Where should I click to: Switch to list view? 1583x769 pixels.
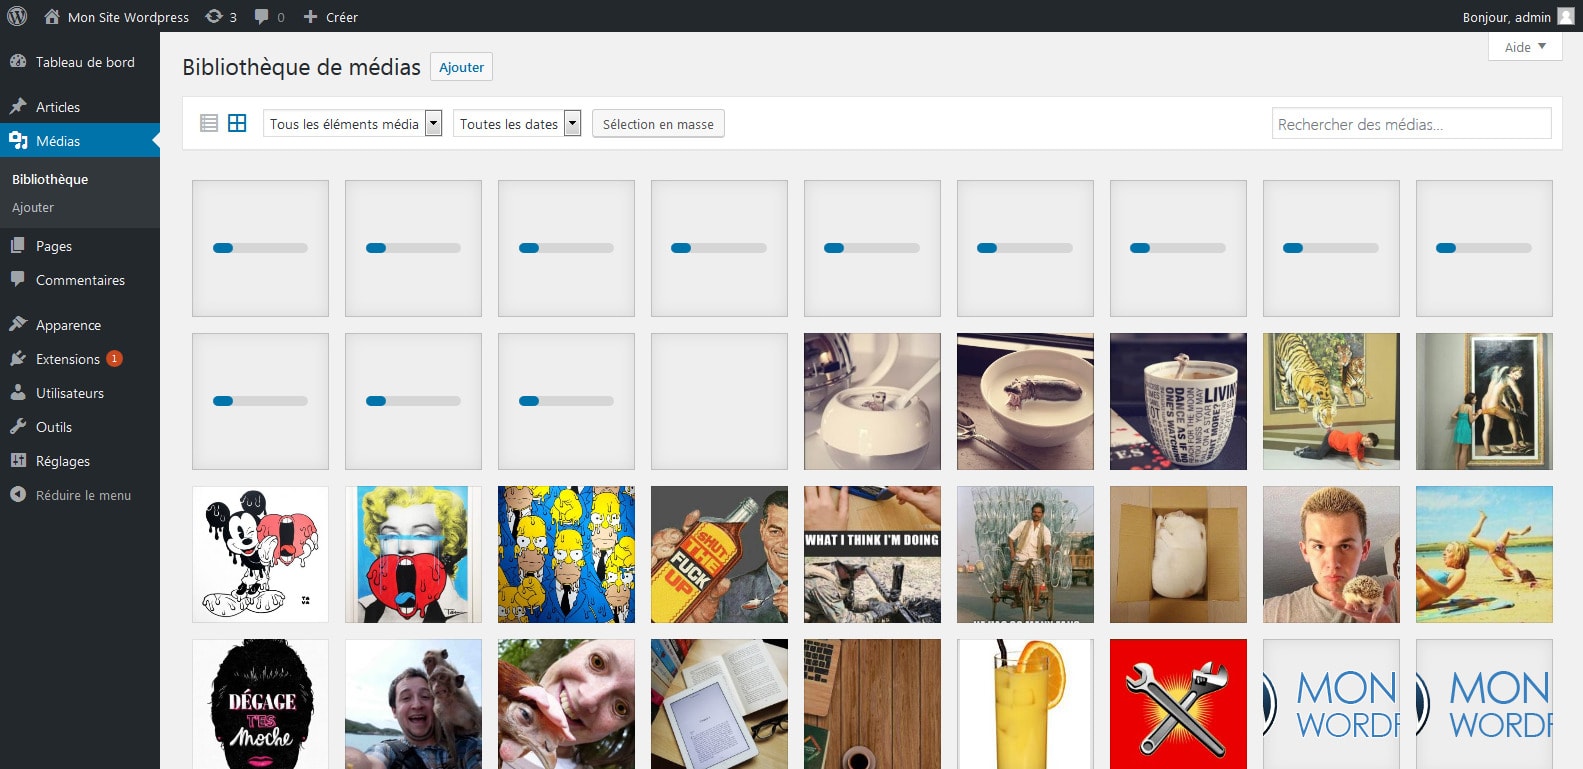209,123
